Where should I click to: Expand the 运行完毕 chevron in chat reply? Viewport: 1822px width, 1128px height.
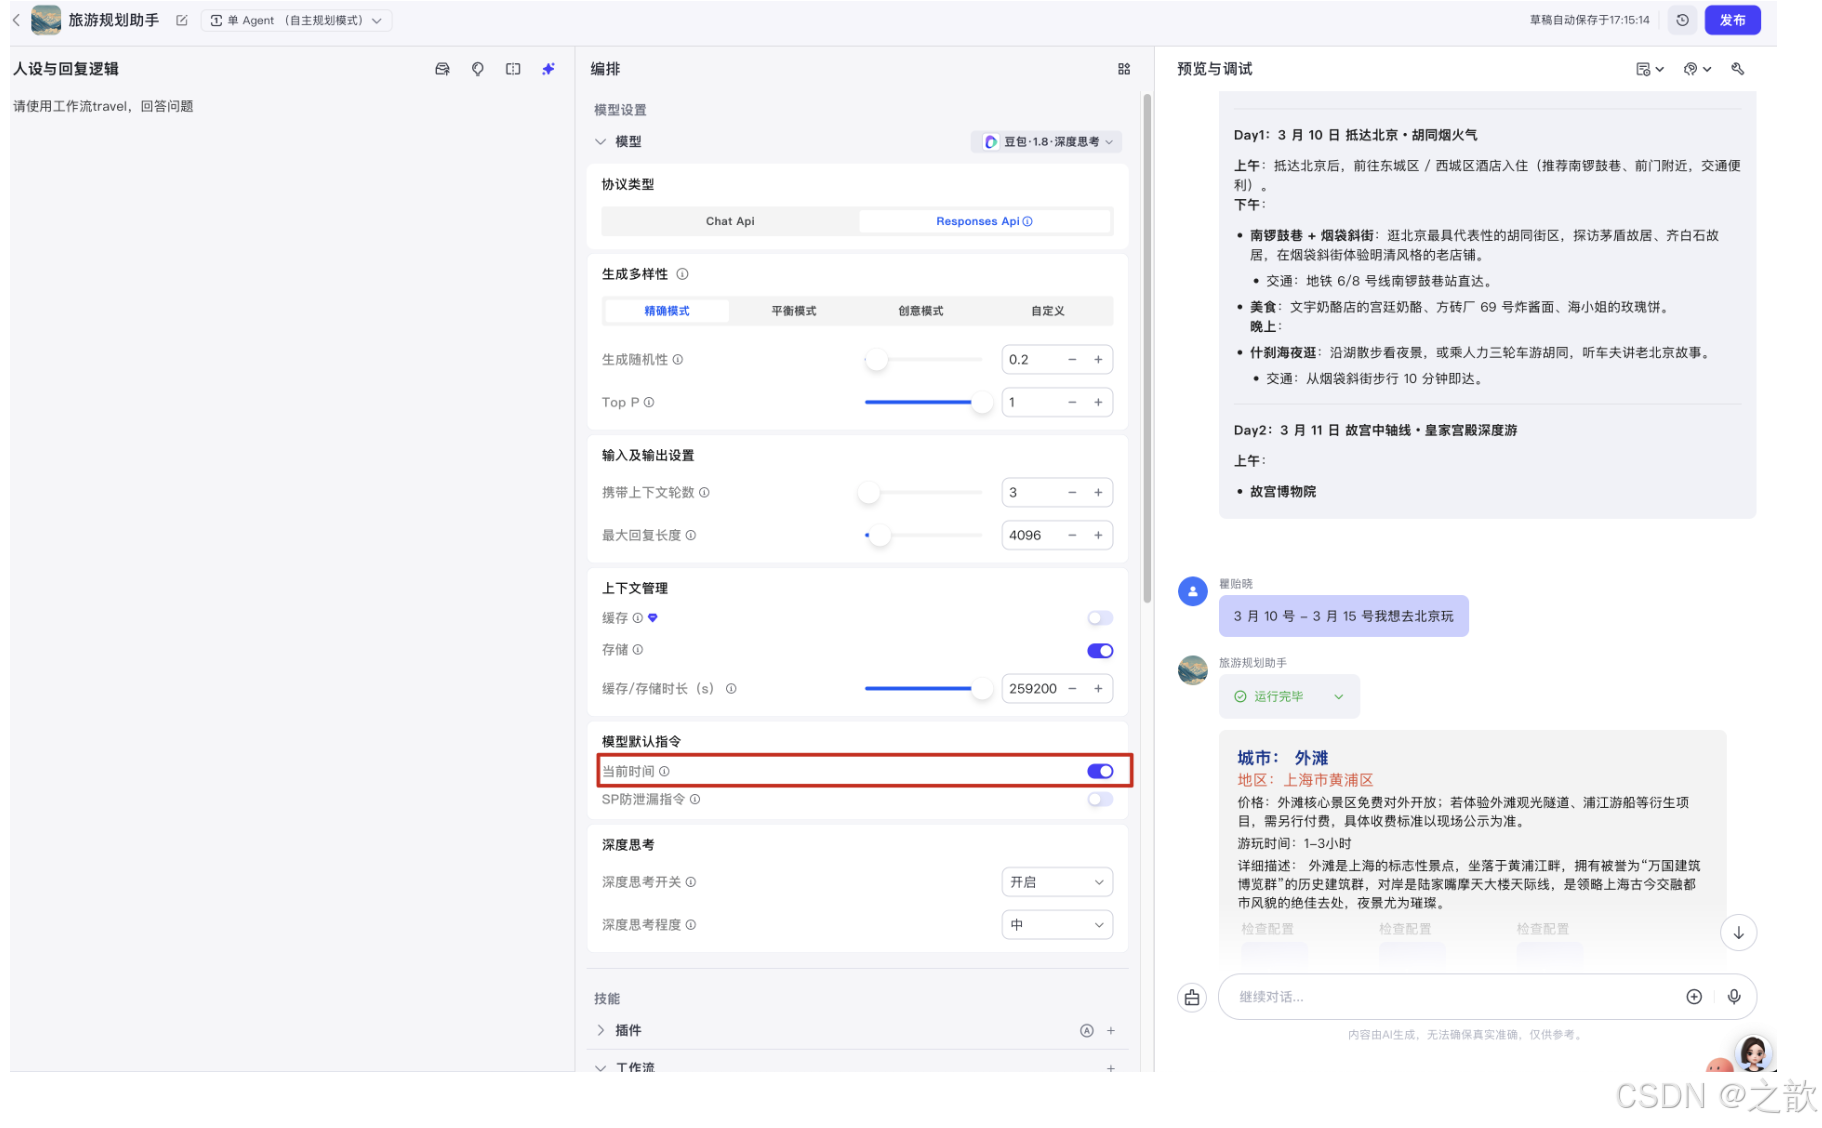click(1339, 696)
